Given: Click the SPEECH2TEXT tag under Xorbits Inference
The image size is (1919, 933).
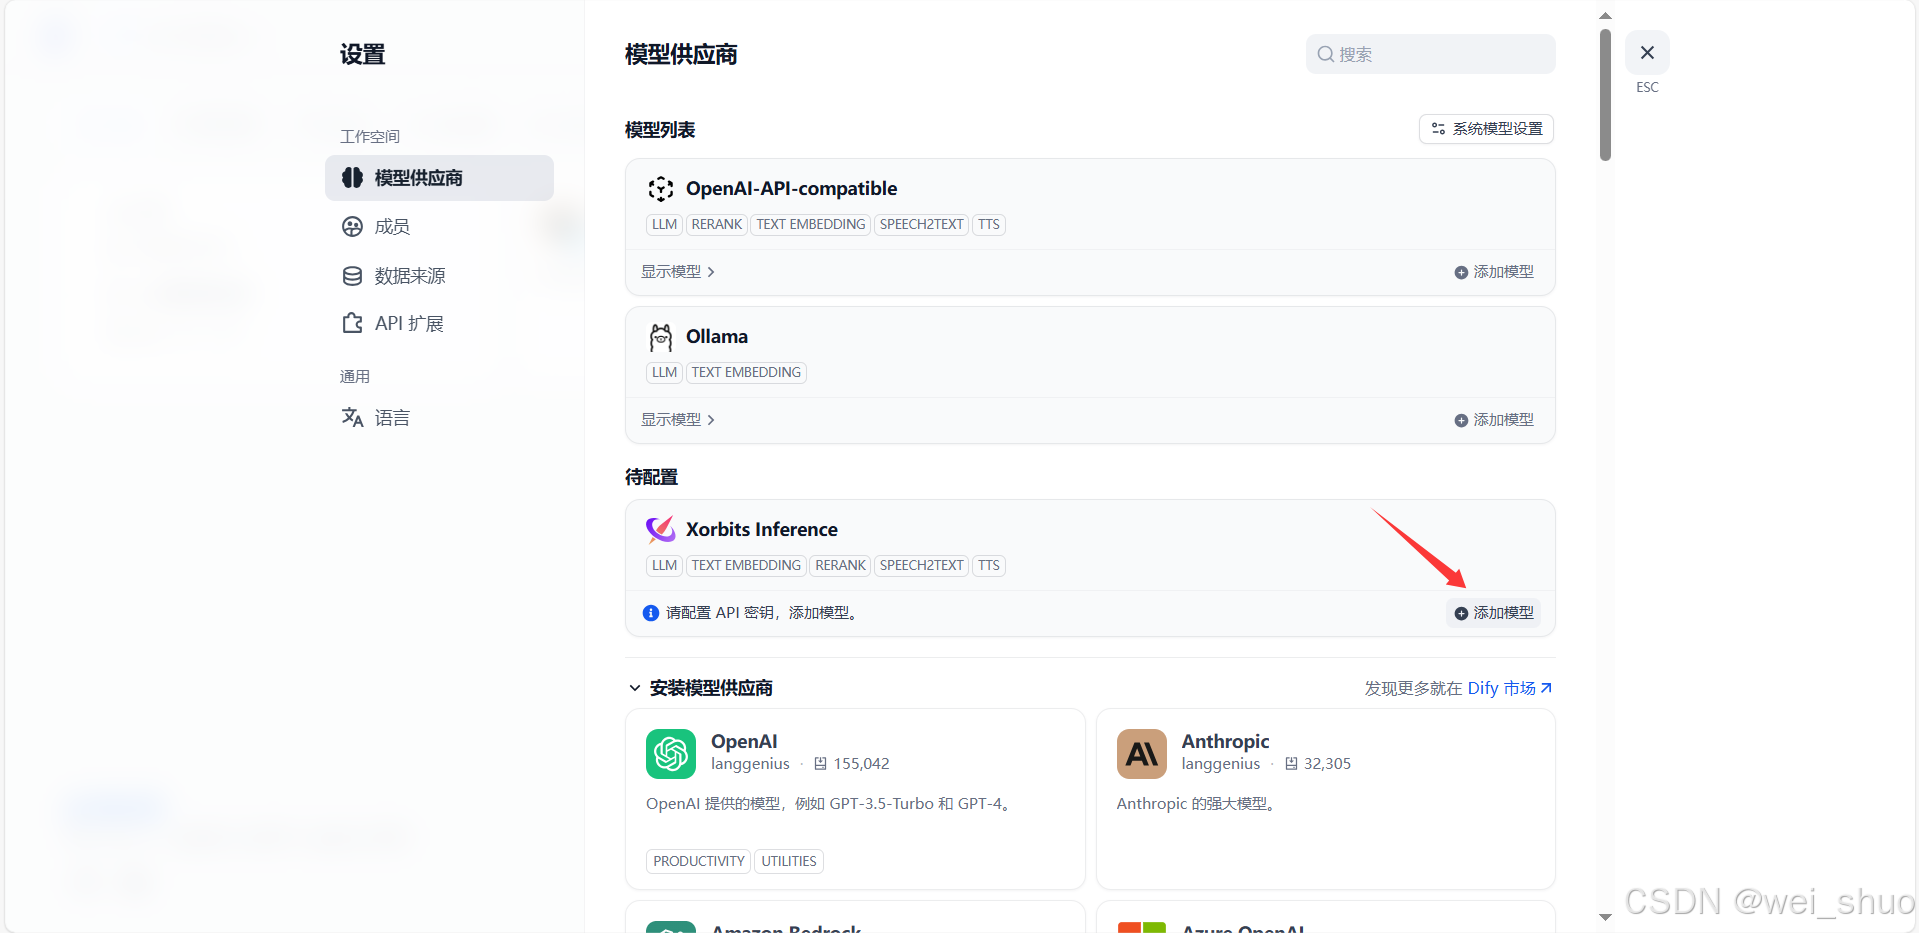Looking at the screenshot, I should click(x=921, y=566).
